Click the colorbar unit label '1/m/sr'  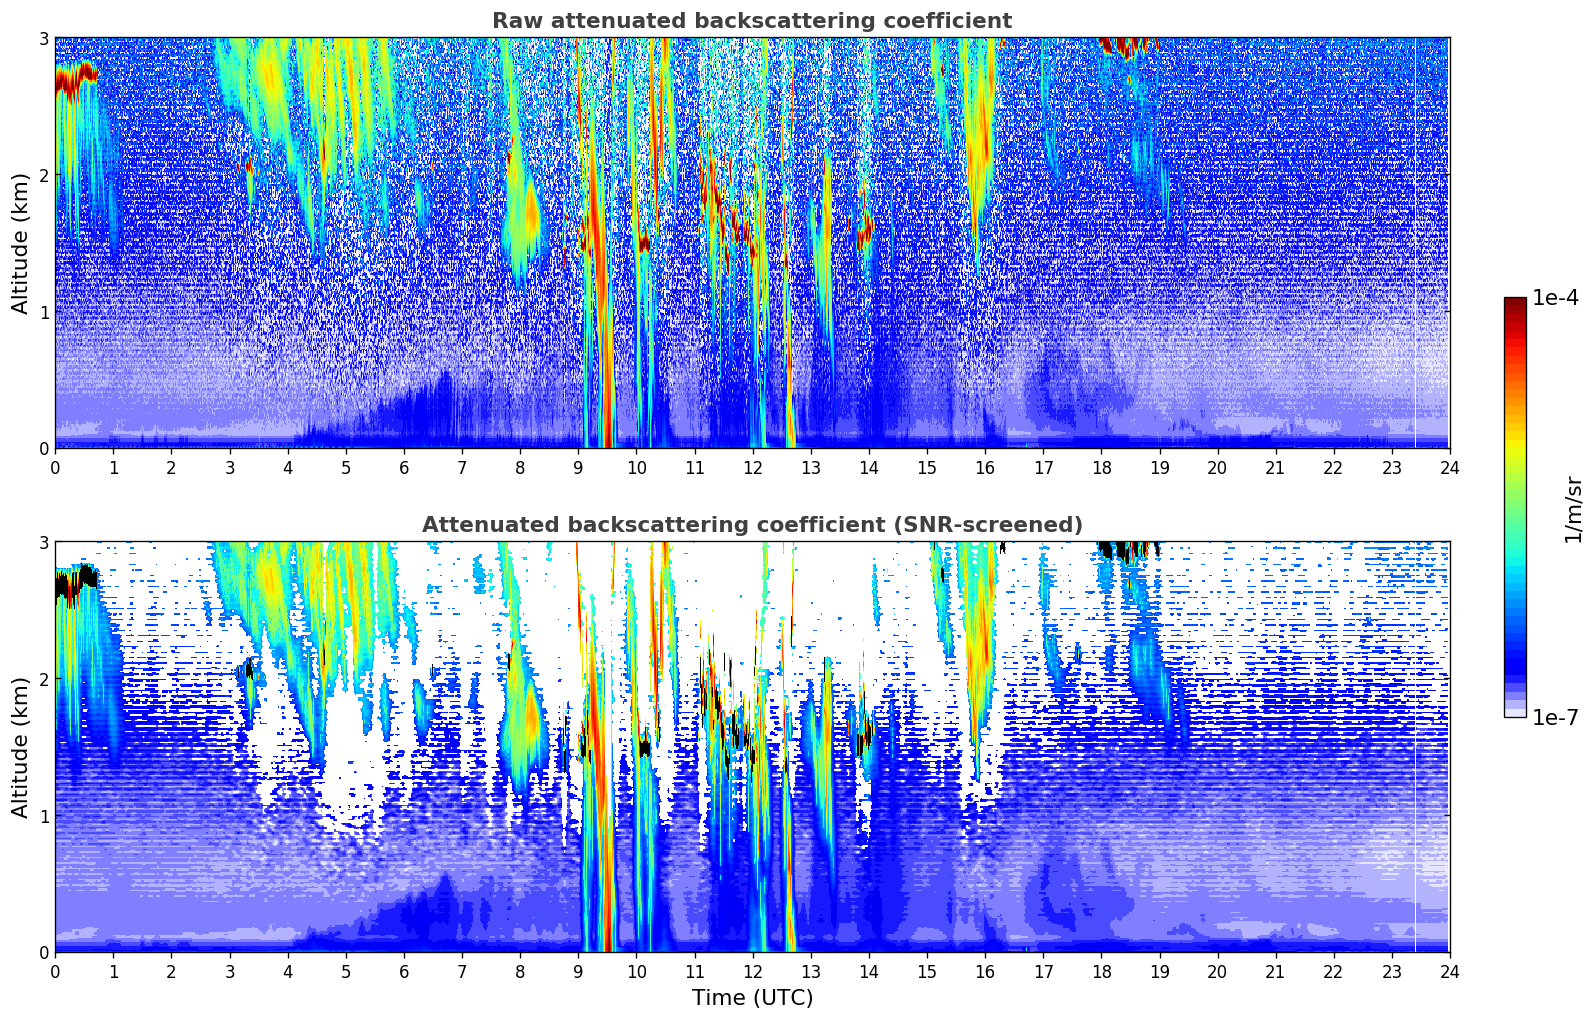pos(1573,509)
